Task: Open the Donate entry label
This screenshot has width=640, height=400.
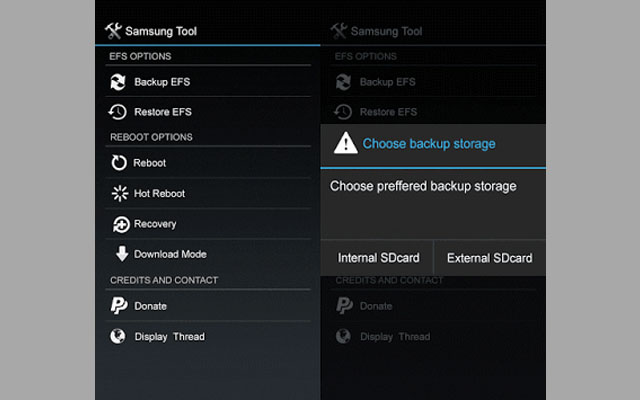Action: click(151, 306)
